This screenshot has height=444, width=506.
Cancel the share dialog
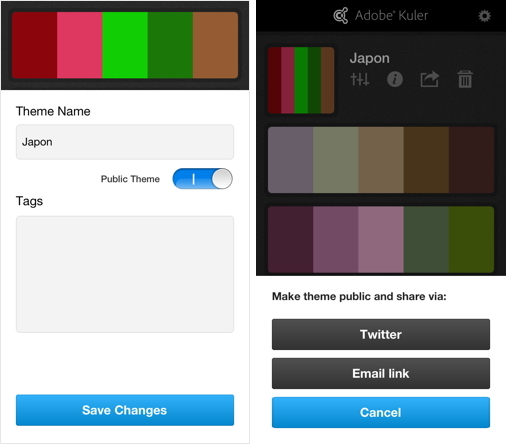(381, 412)
